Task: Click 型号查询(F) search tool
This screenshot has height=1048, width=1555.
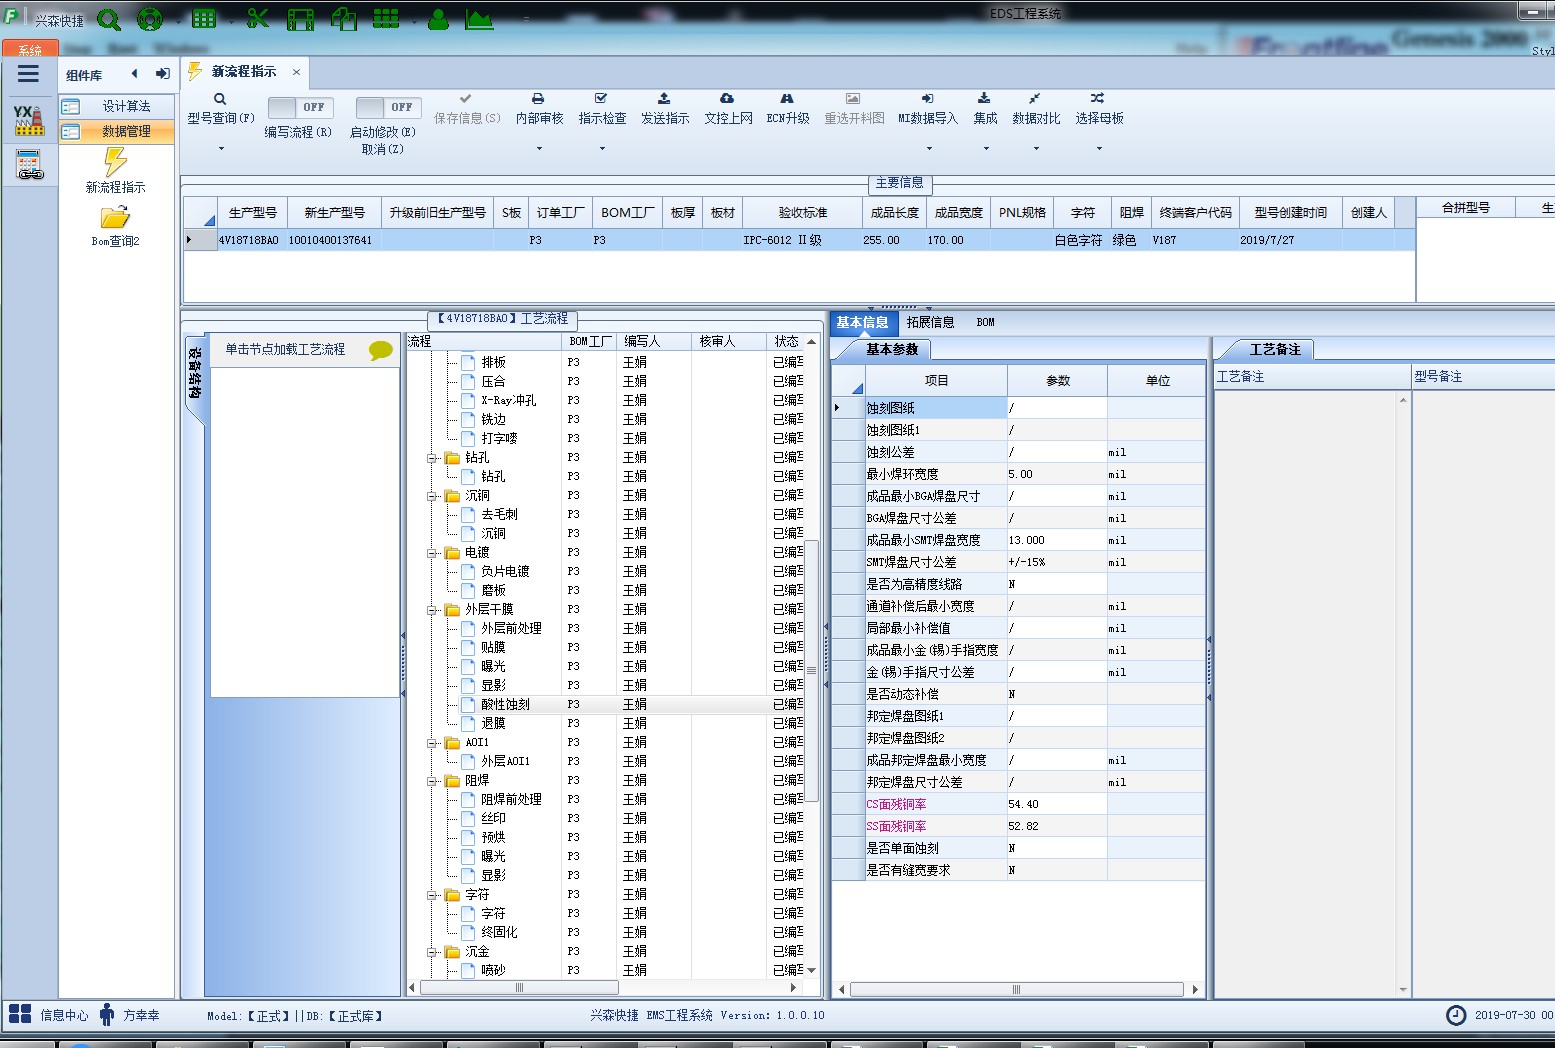Action: pyautogui.click(x=221, y=110)
